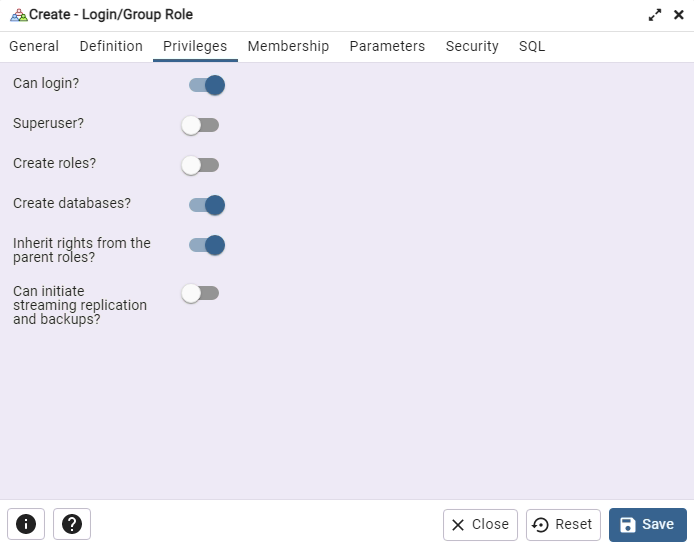Open the Security tab
Image resolution: width=694 pixels, height=549 pixels.
point(472,46)
